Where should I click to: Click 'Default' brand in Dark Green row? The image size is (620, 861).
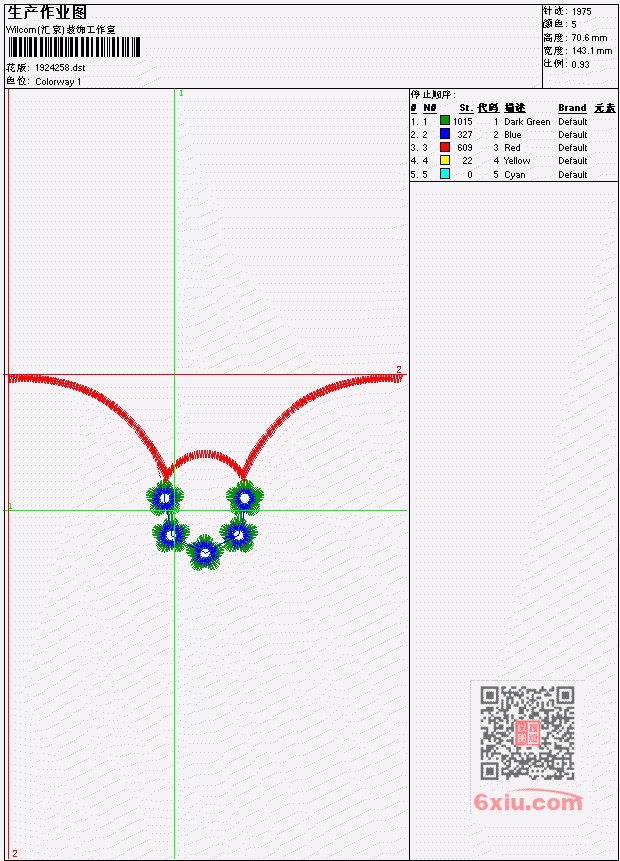pyautogui.click(x=573, y=121)
